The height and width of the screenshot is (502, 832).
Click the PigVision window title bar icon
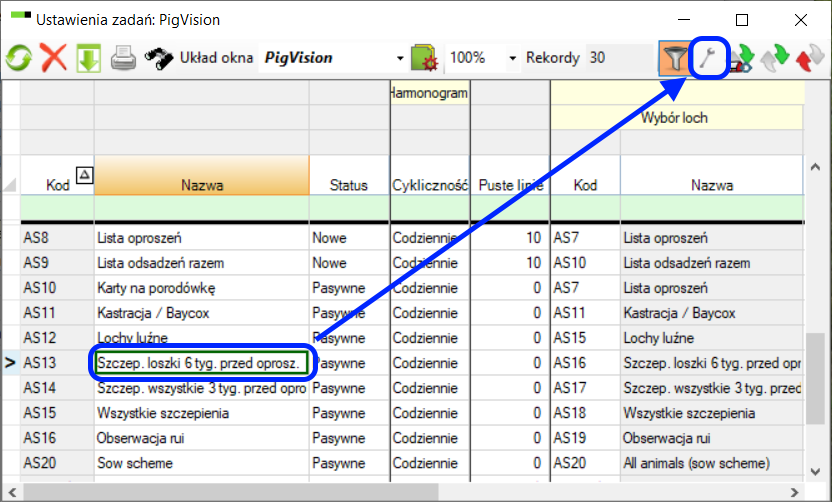(21, 15)
